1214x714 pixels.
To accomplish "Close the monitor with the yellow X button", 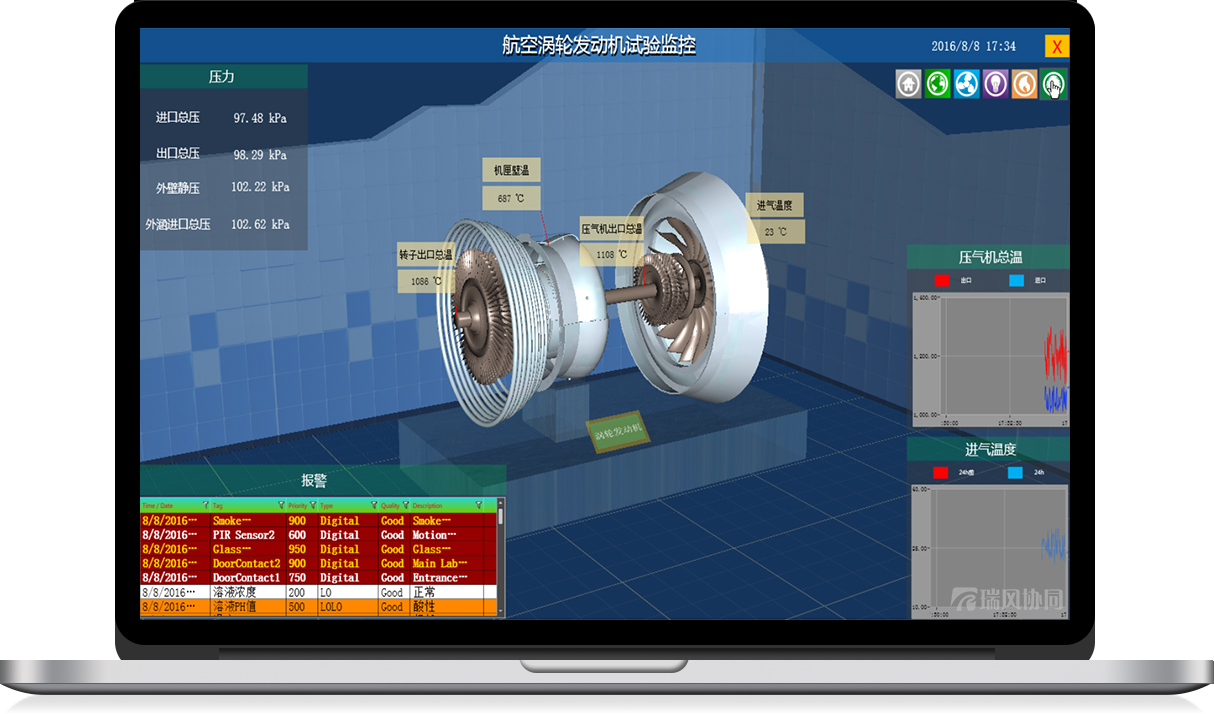I will coord(1056,46).
